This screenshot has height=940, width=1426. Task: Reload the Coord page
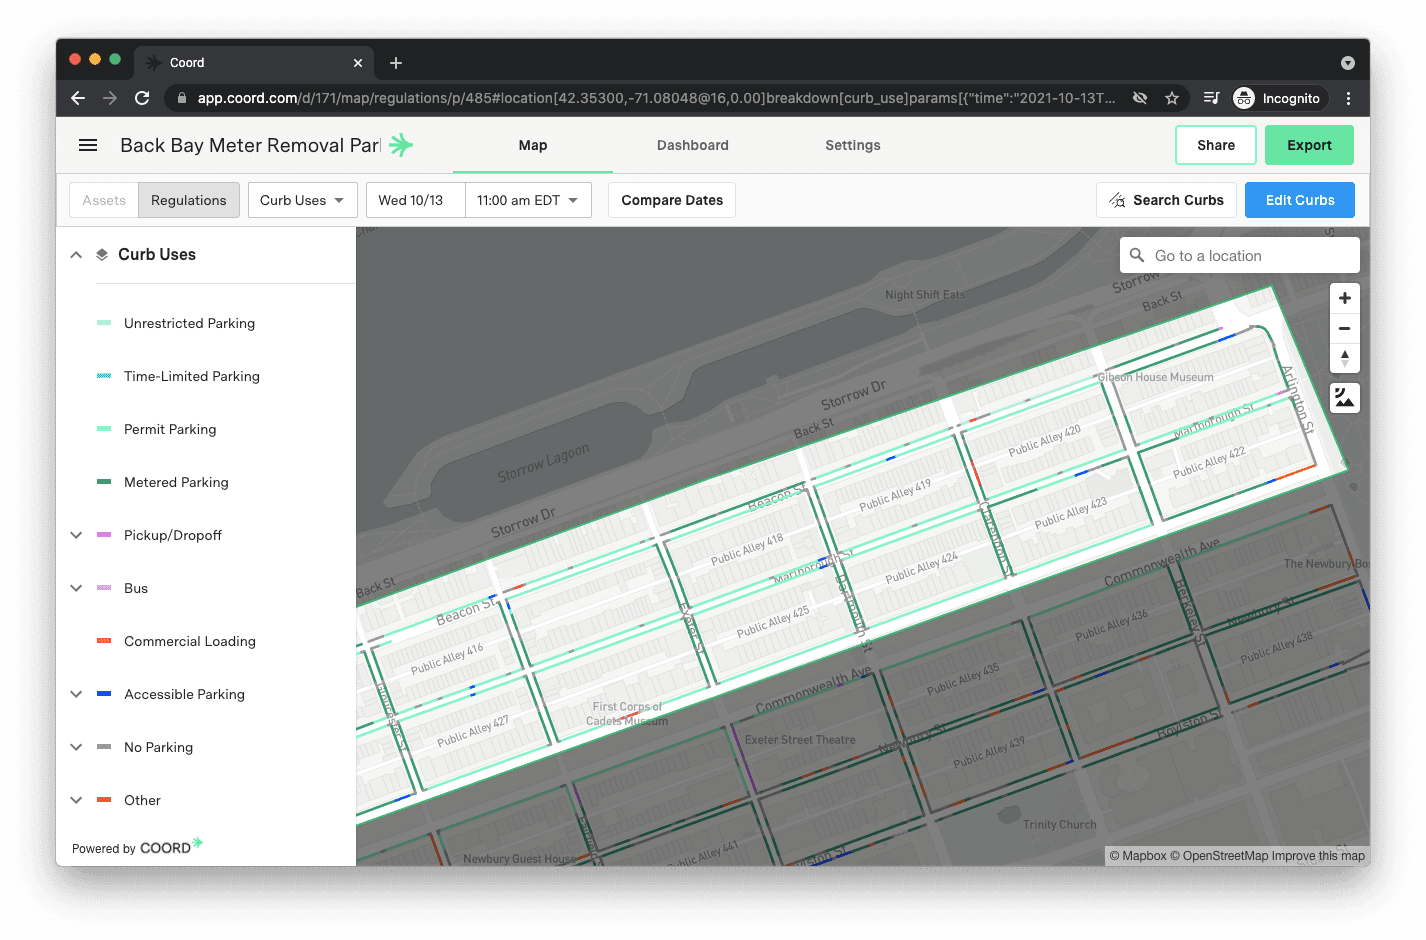coord(142,98)
